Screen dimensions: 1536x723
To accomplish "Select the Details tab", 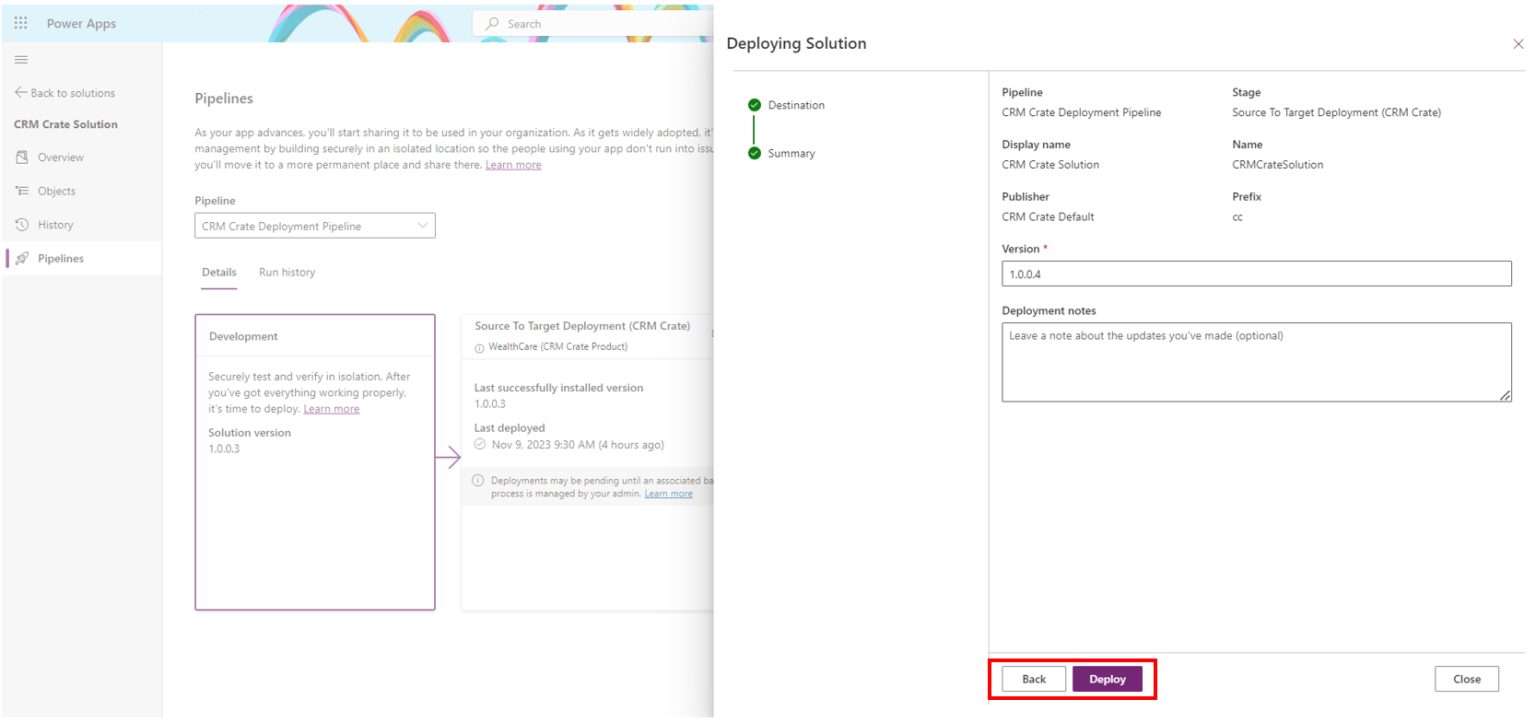I will 219,272.
